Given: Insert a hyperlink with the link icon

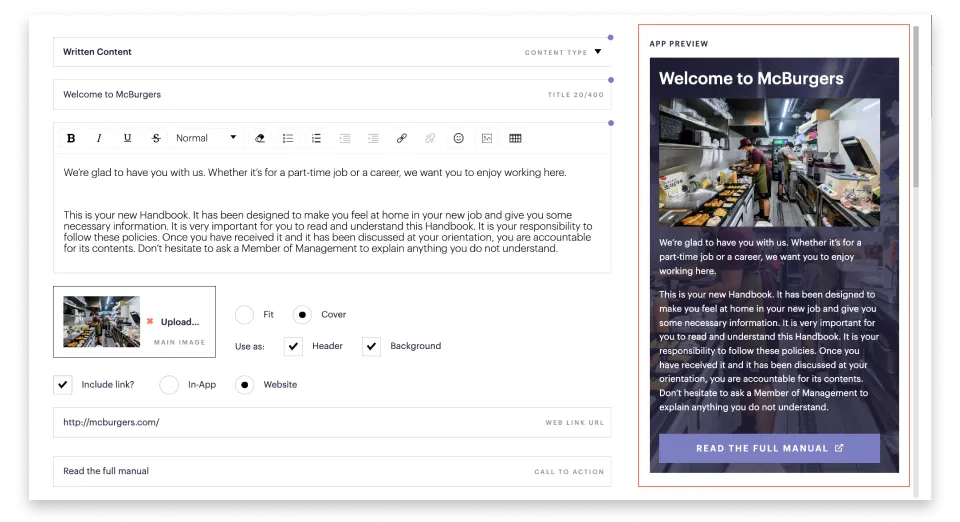Looking at the screenshot, I should [402, 138].
